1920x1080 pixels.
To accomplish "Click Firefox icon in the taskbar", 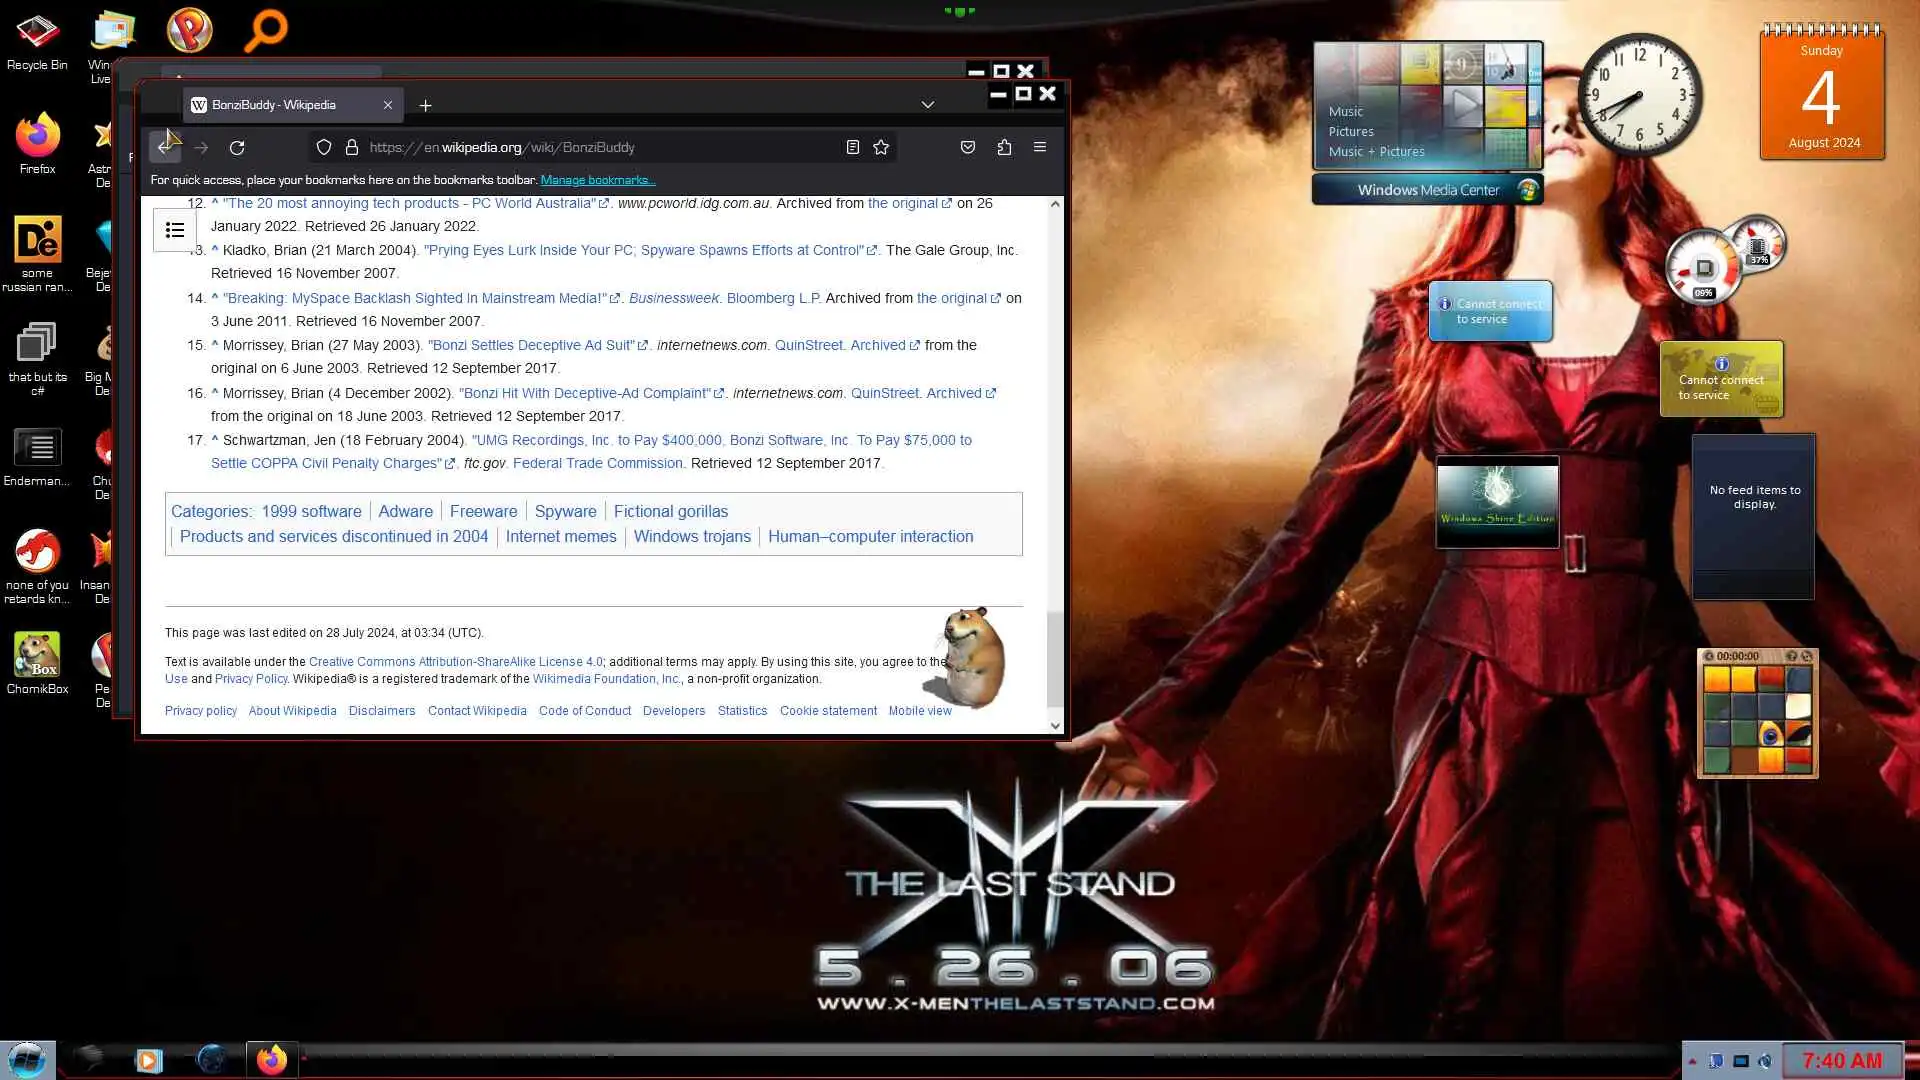I will (271, 1059).
